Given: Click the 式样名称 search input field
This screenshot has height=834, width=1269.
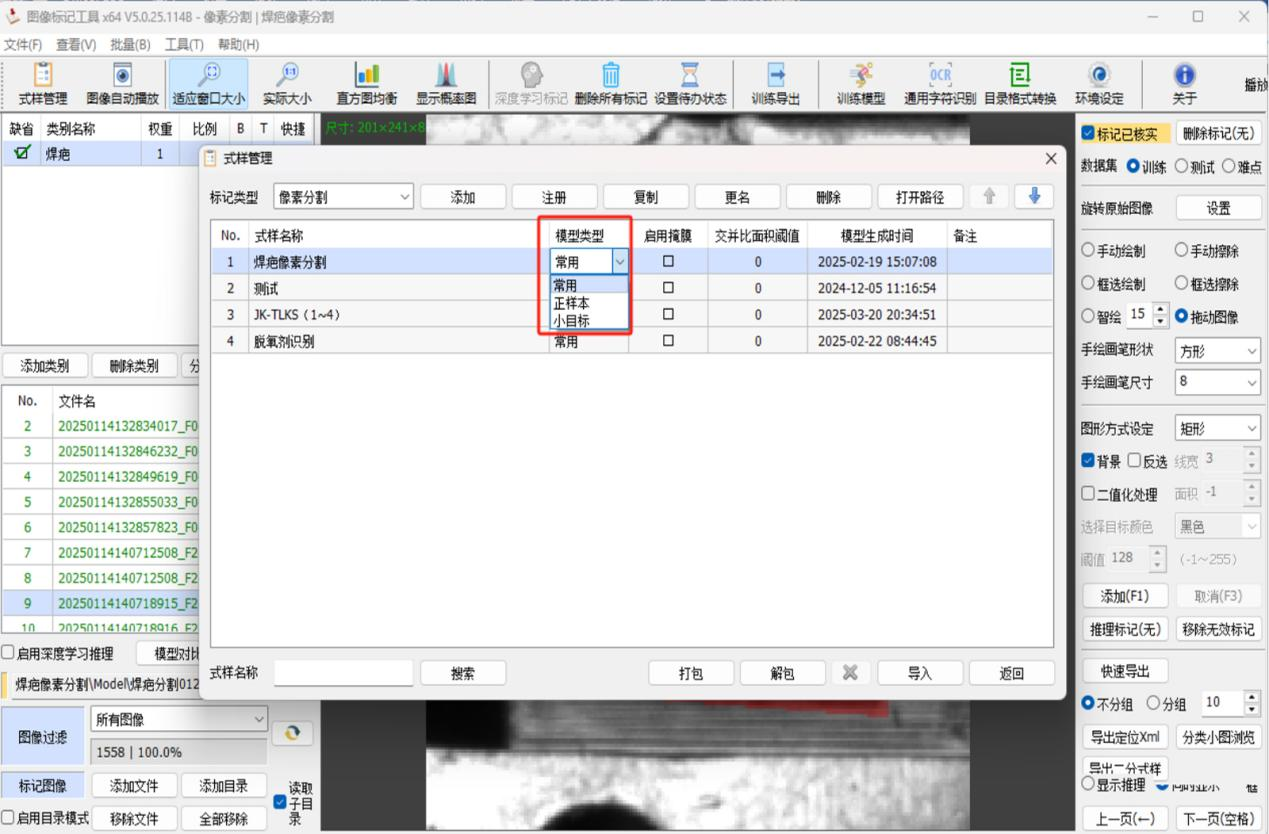Looking at the screenshot, I should (x=343, y=673).
